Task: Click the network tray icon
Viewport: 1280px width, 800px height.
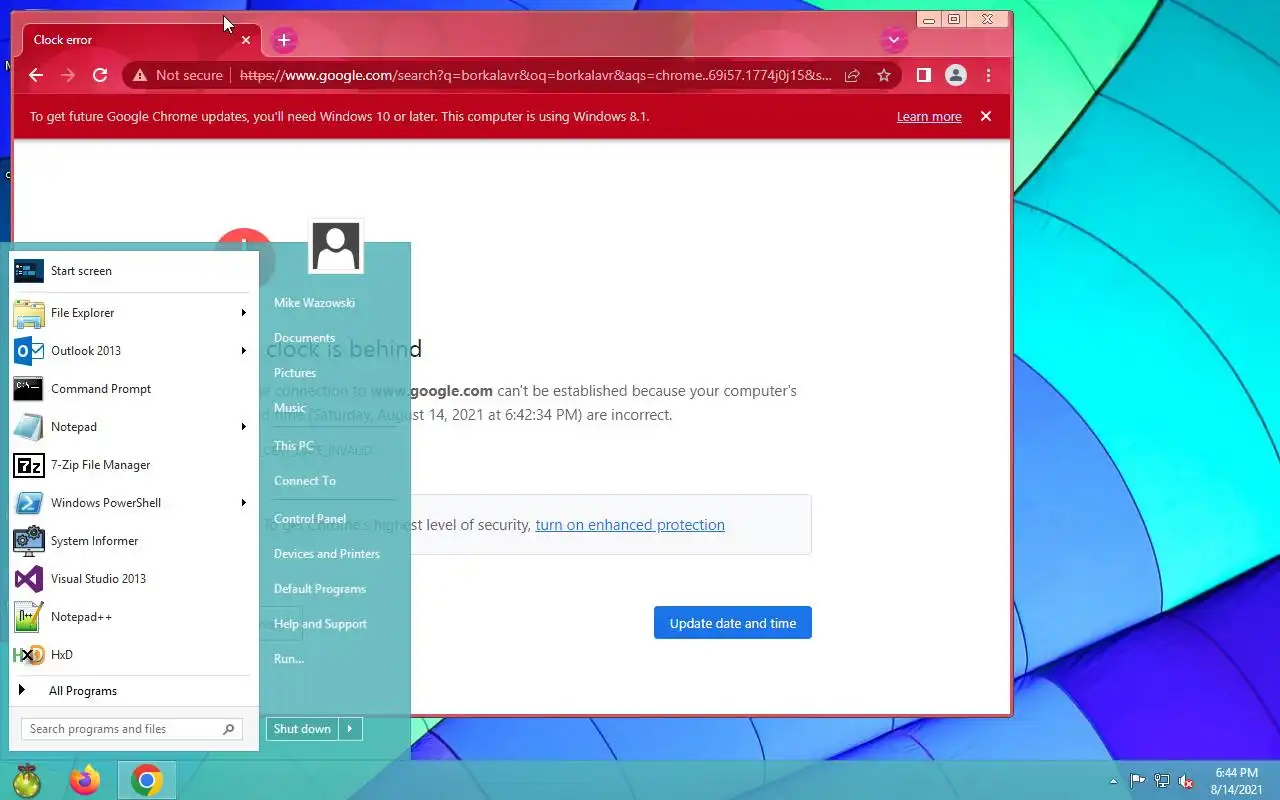Action: tap(1162, 781)
